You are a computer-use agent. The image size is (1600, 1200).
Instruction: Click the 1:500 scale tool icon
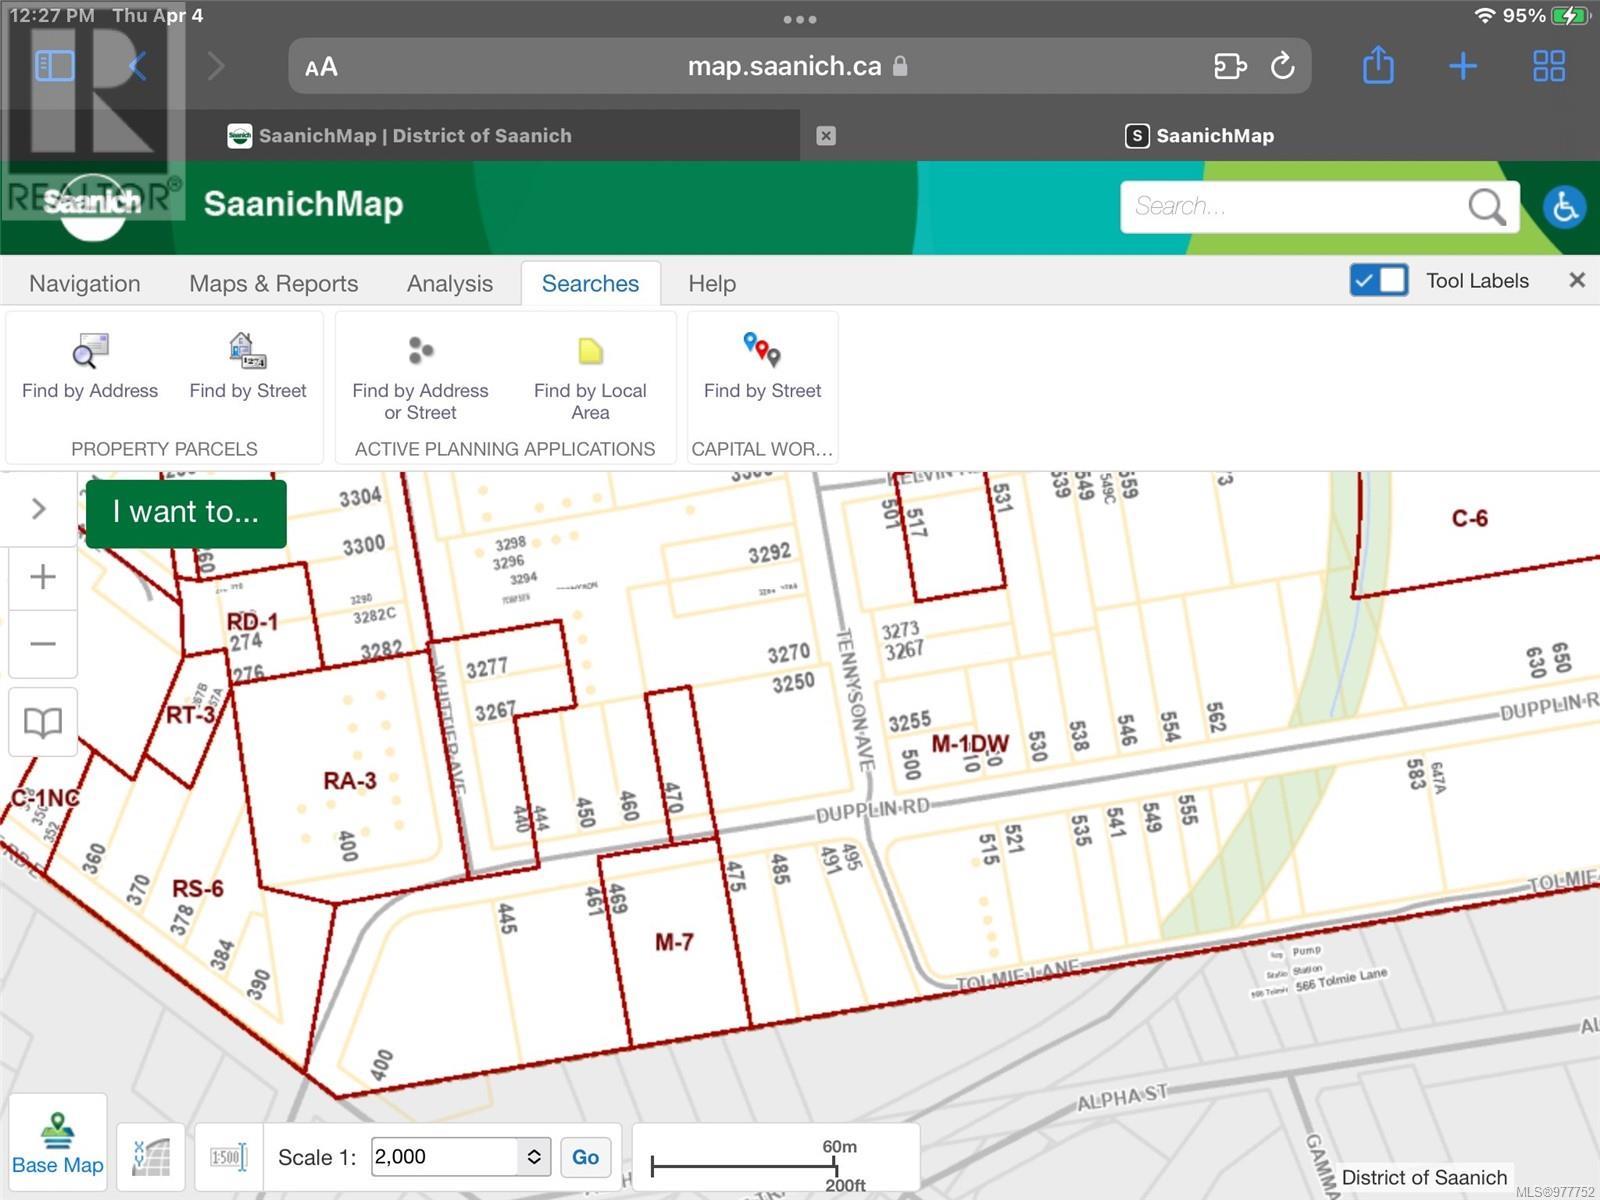[x=228, y=1158]
